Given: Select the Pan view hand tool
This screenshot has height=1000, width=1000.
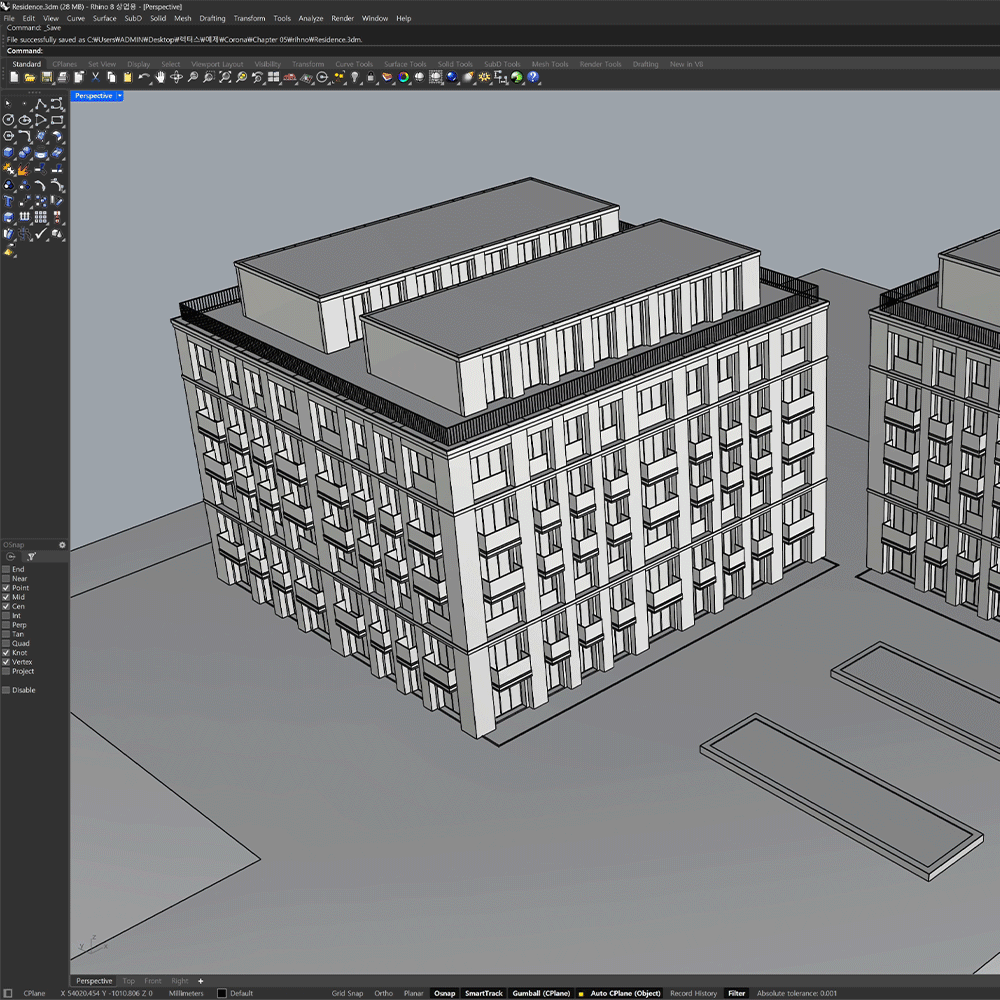Looking at the screenshot, I should tap(161, 77).
